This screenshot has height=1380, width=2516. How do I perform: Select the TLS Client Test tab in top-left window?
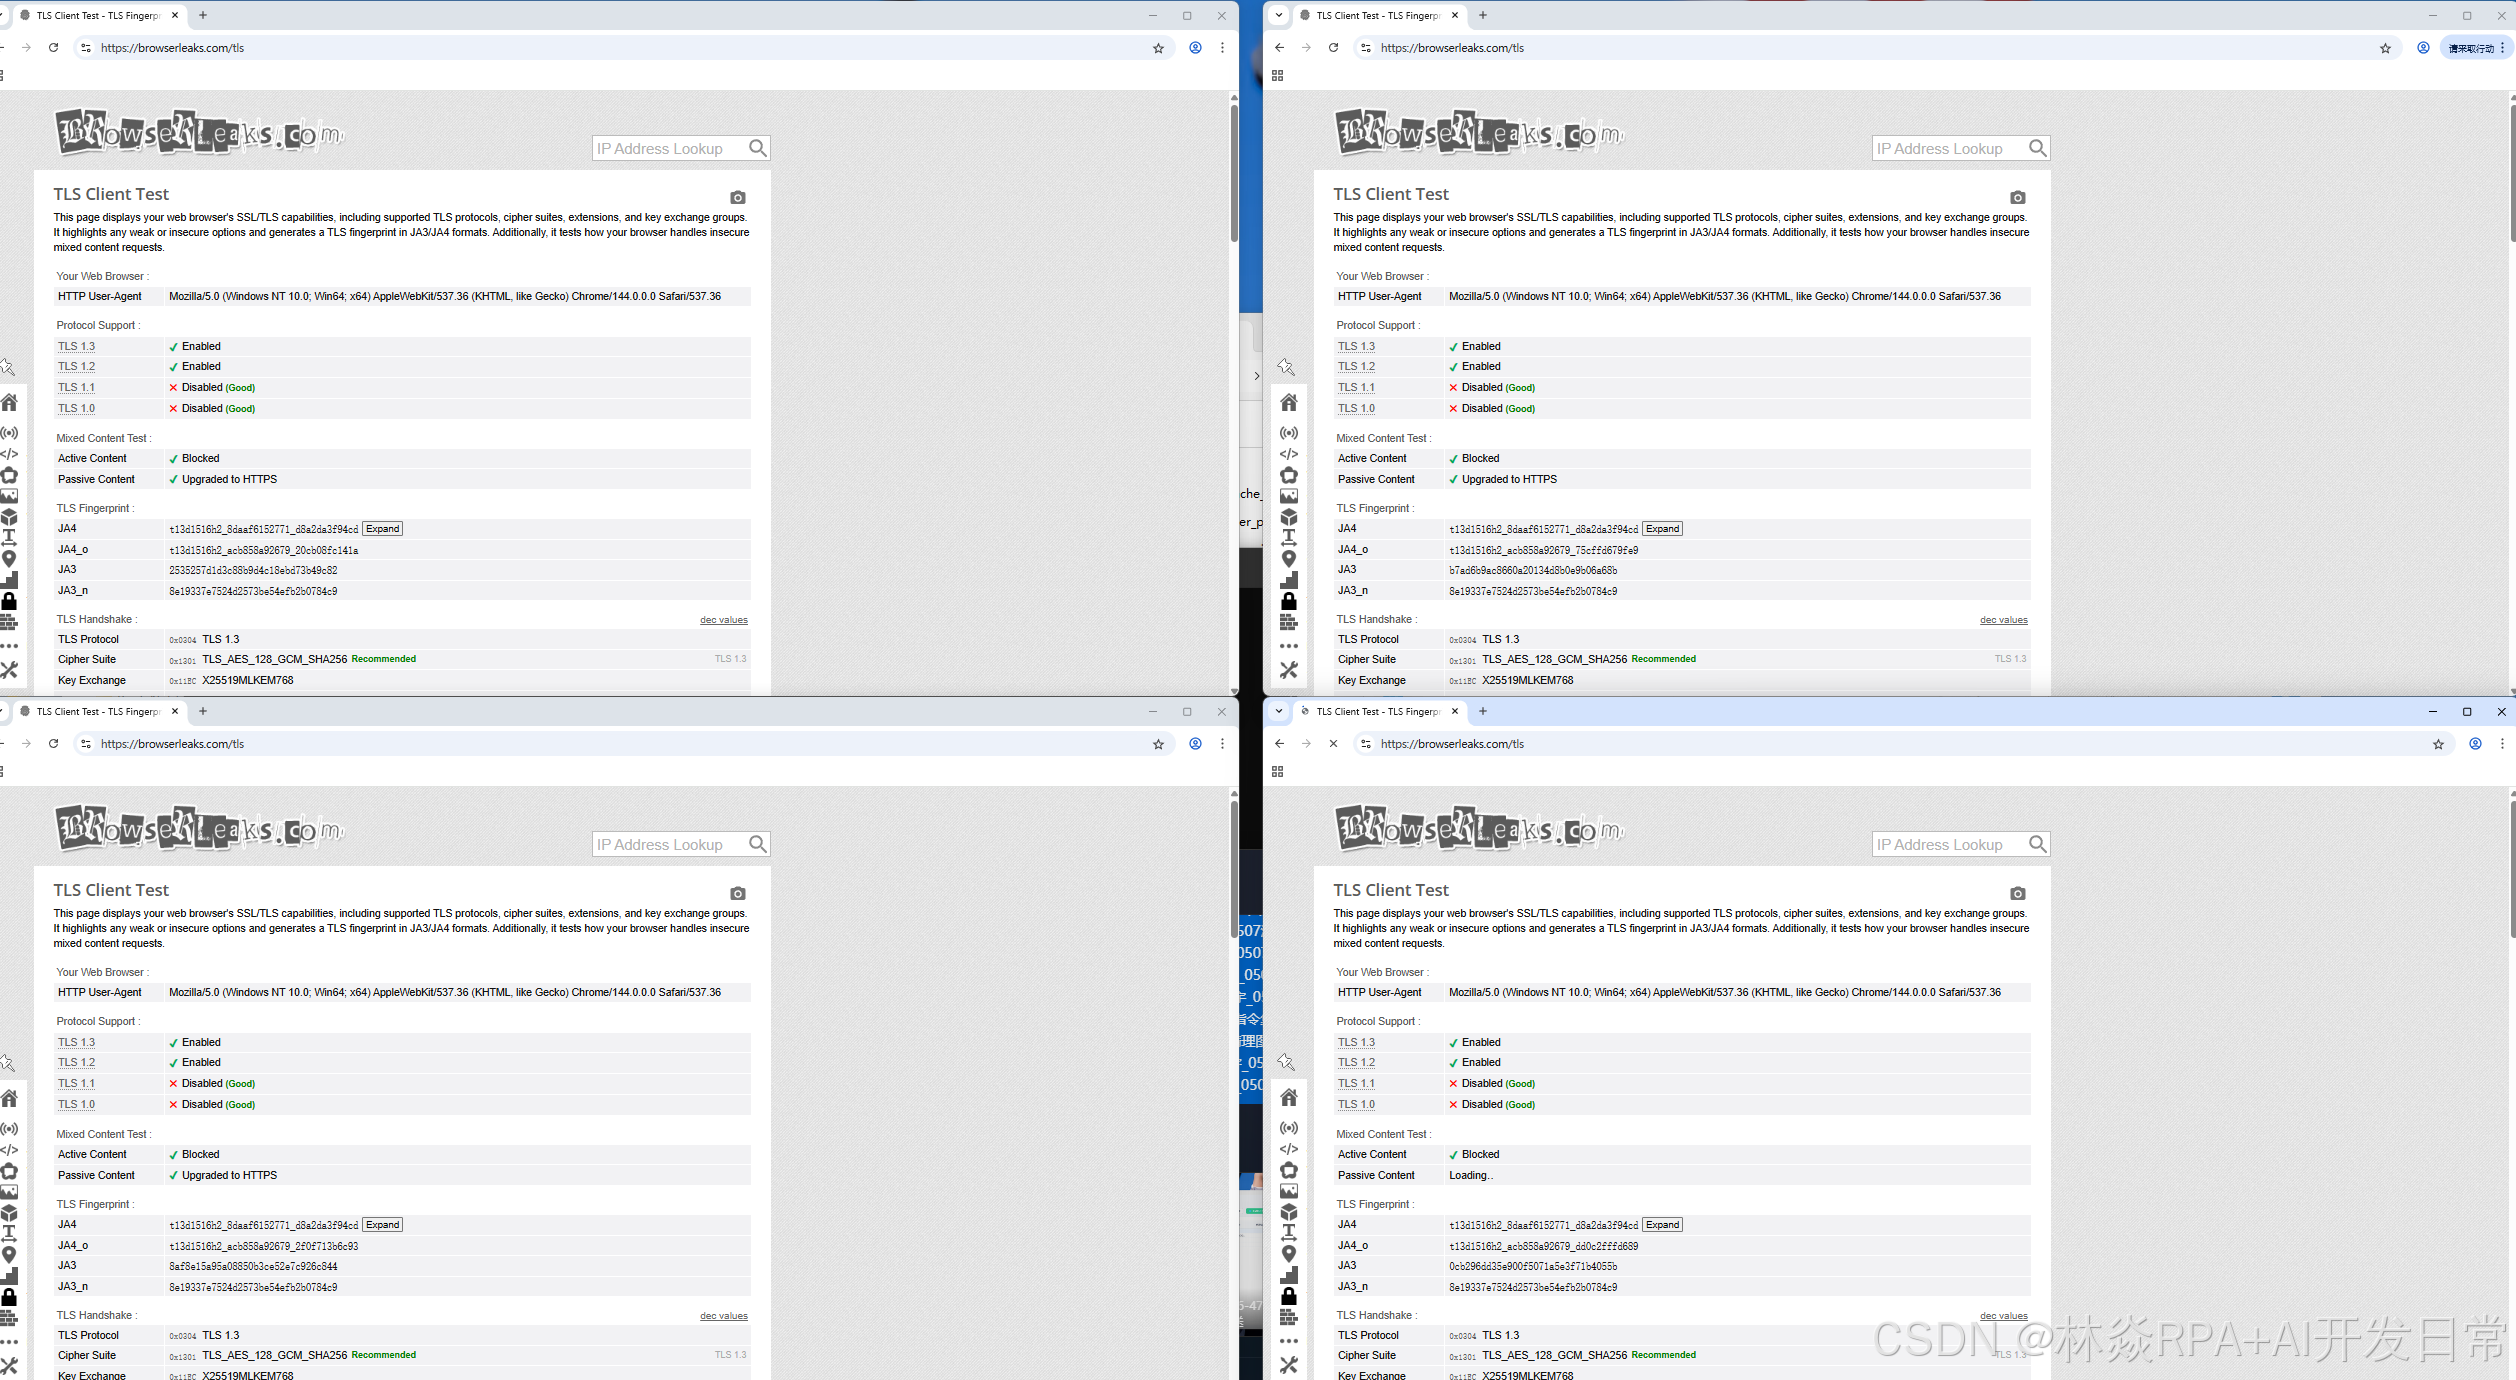point(98,15)
